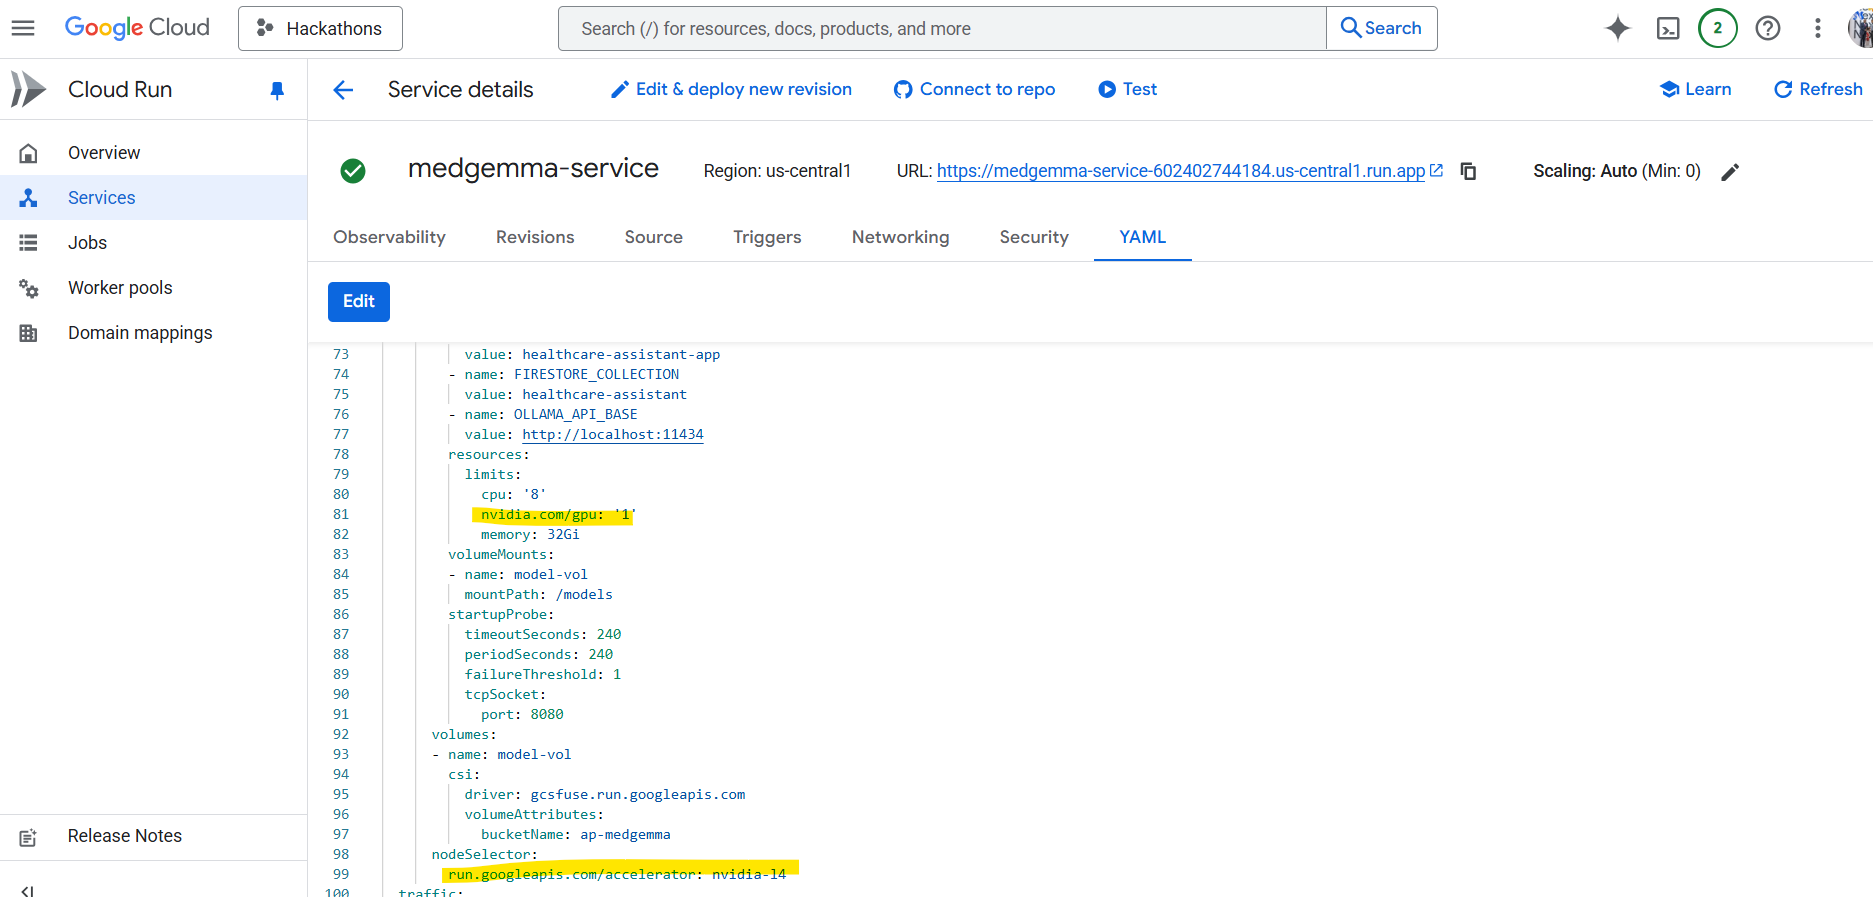Click 'timeoutSeconds: 240' line
1873x897 pixels.
pyautogui.click(x=542, y=634)
